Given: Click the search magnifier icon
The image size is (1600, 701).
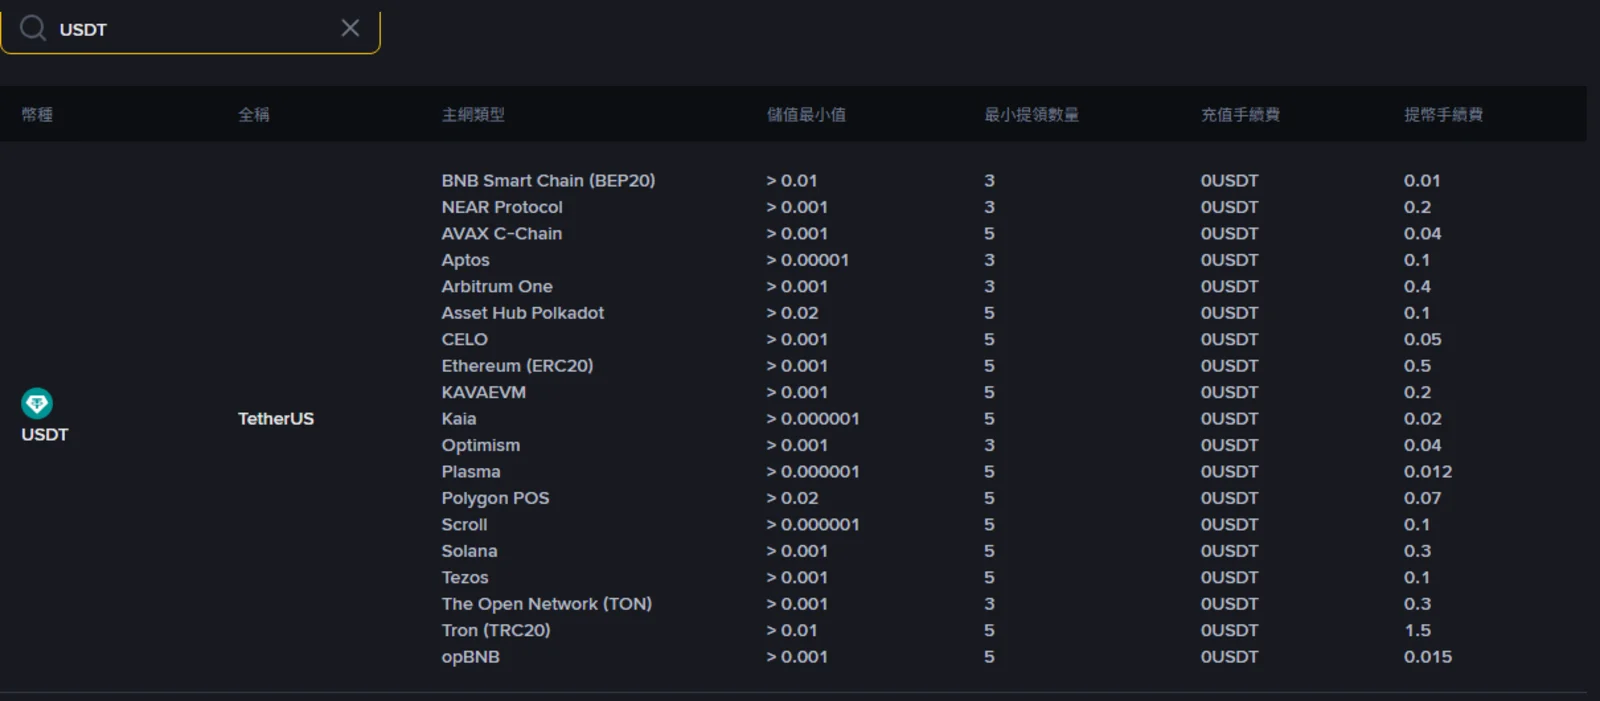Looking at the screenshot, I should click(33, 28).
